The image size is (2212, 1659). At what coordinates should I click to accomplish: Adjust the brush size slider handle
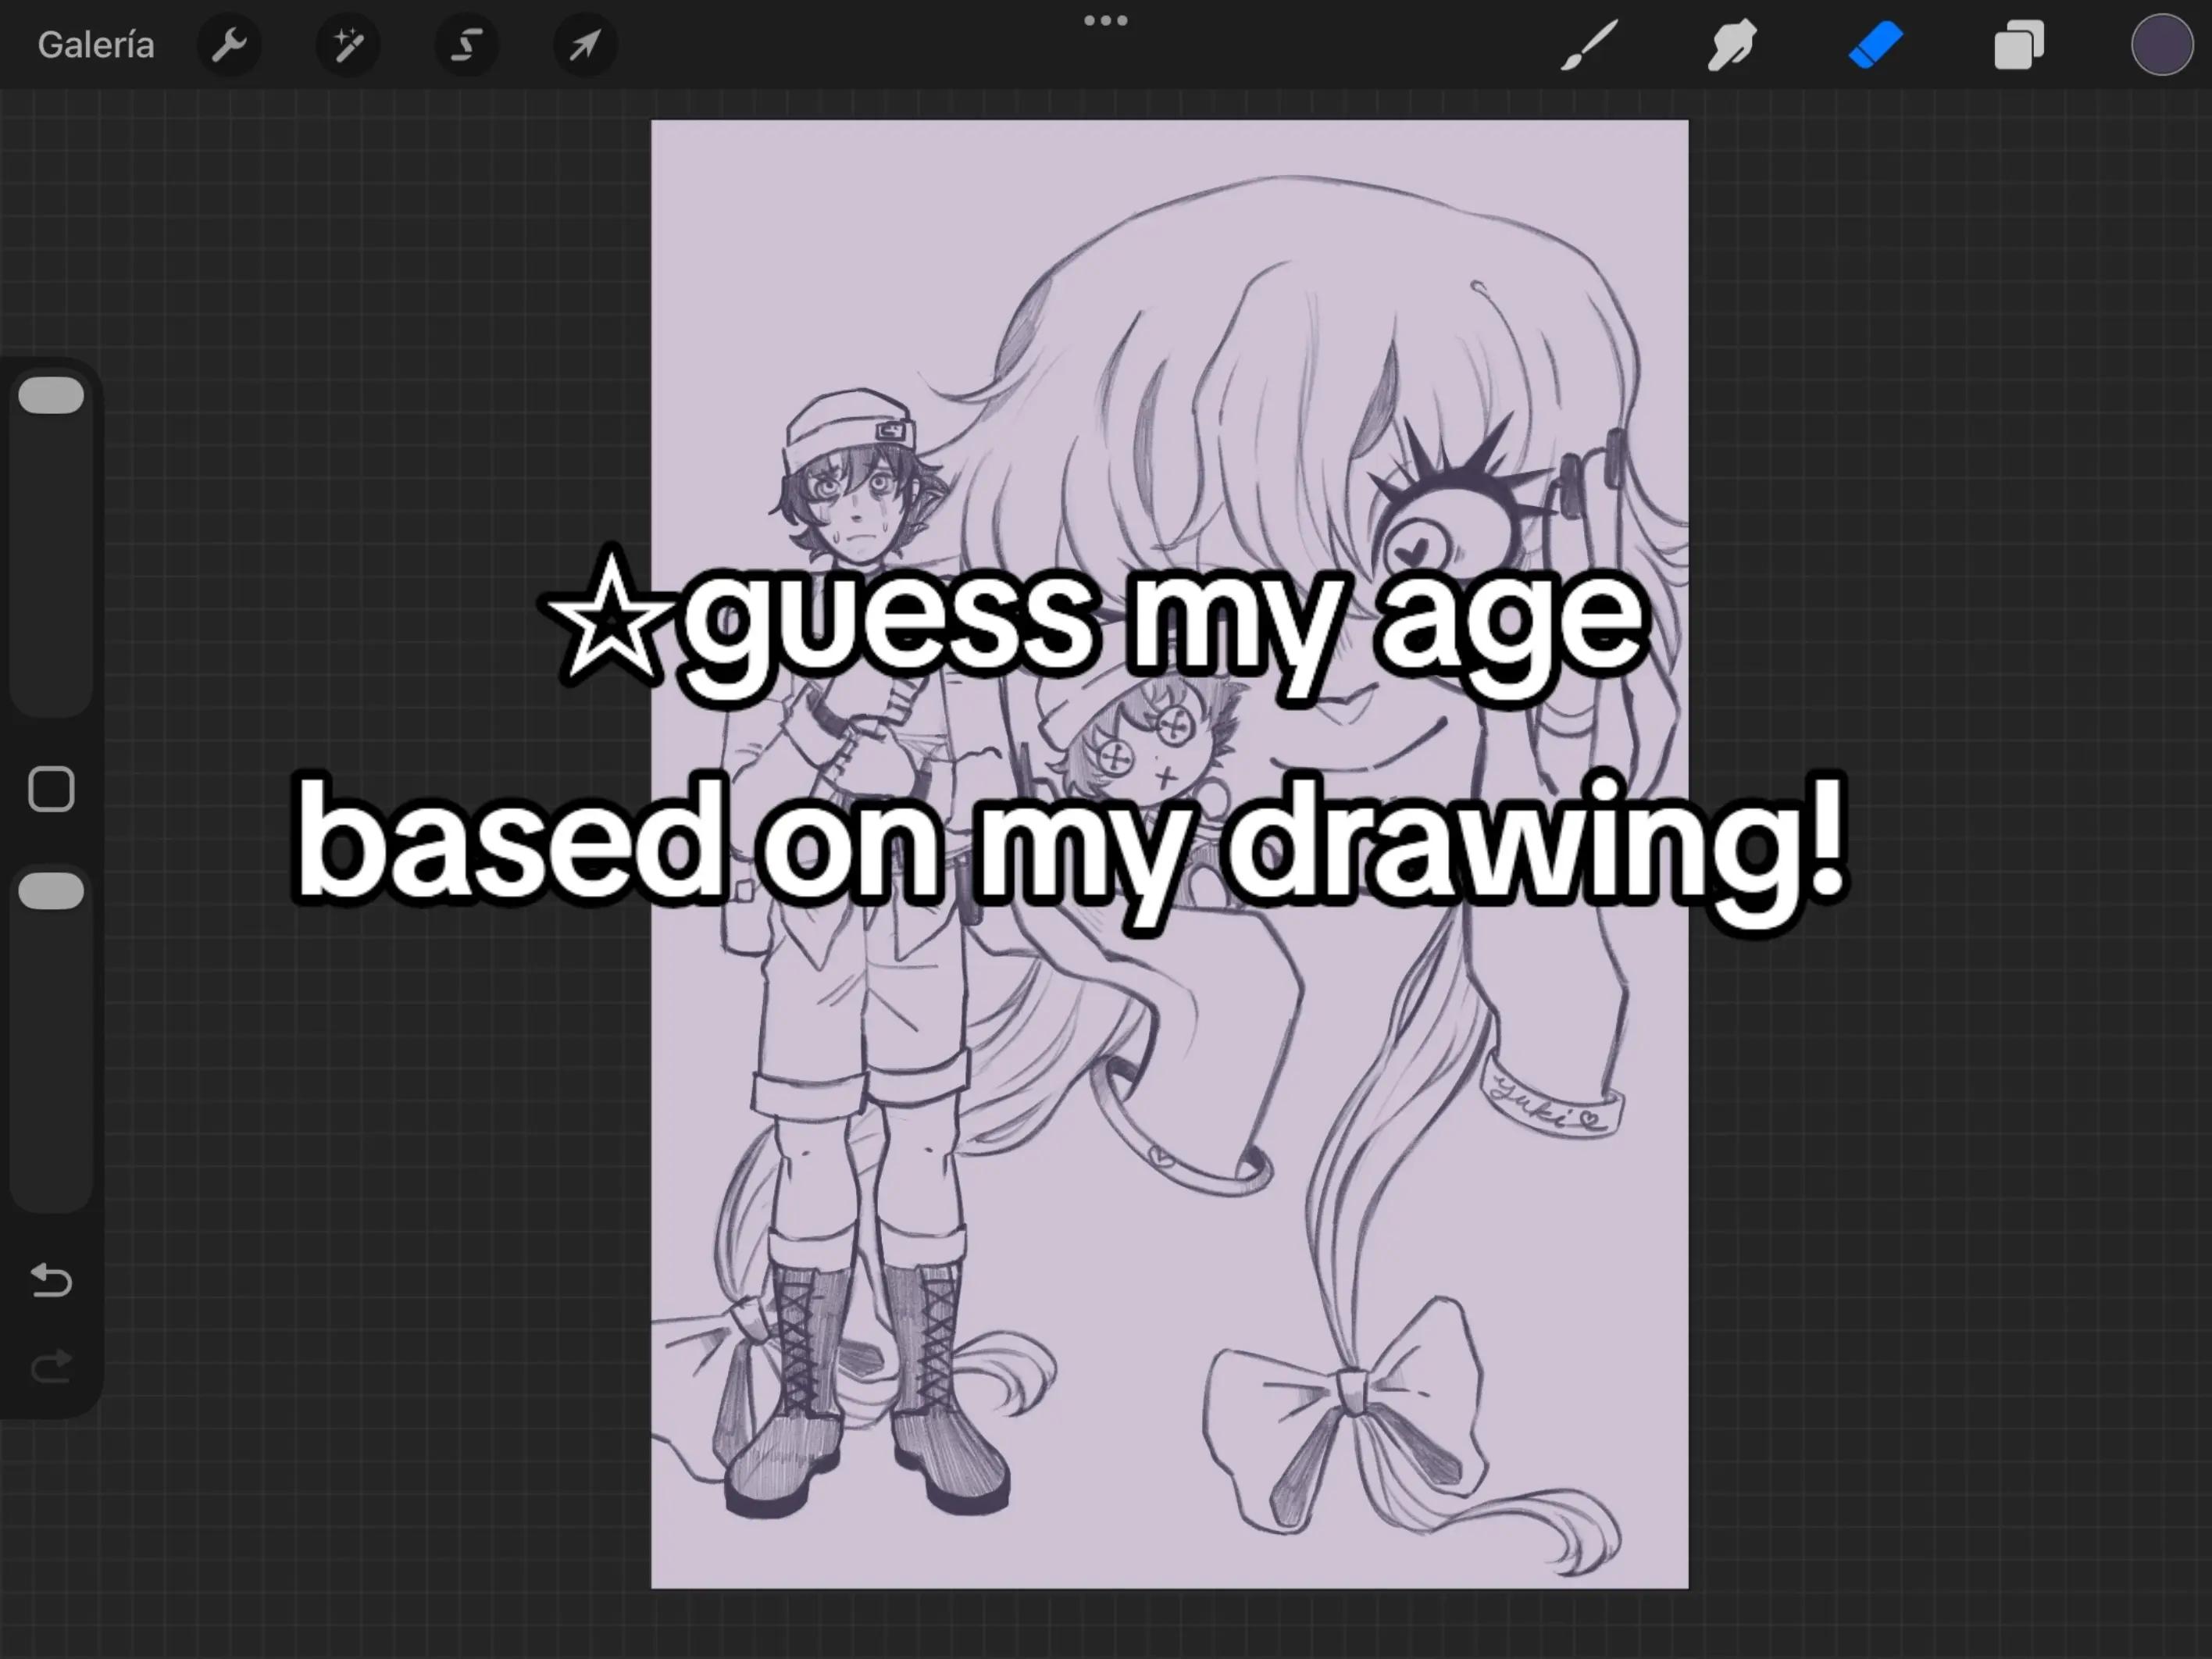coord(51,395)
